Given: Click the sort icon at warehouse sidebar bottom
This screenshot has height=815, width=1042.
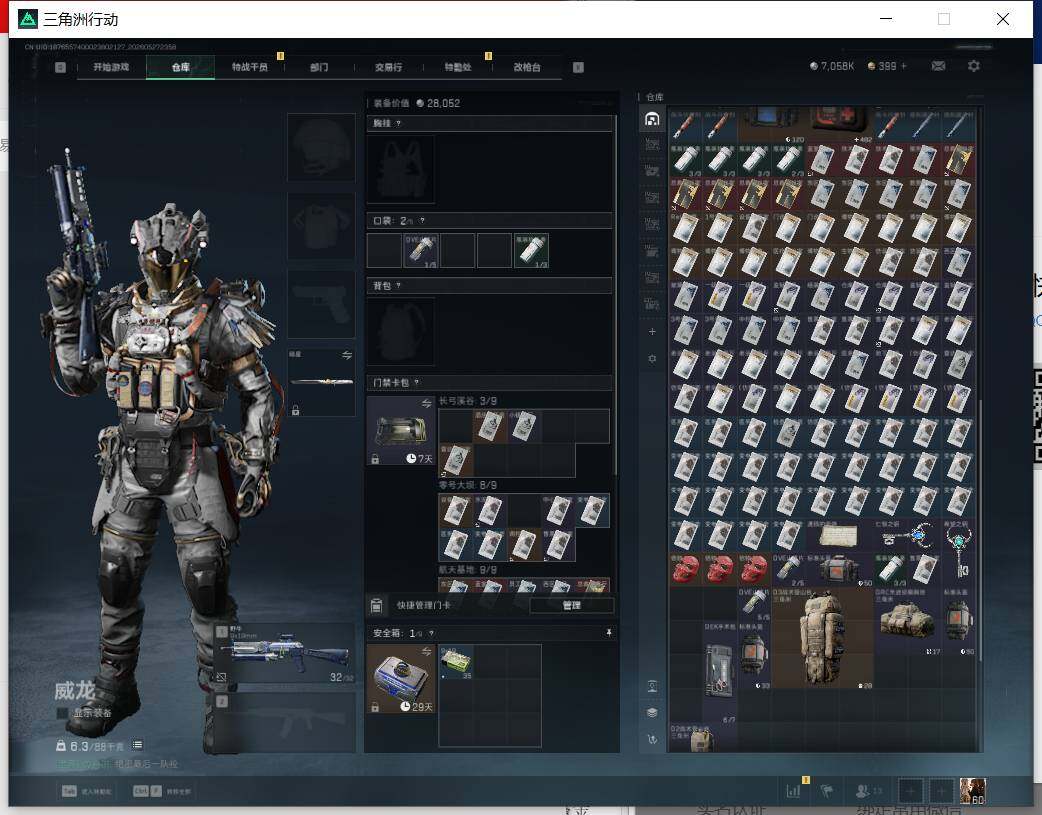Looking at the screenshot, I should [x=652, y=739].
